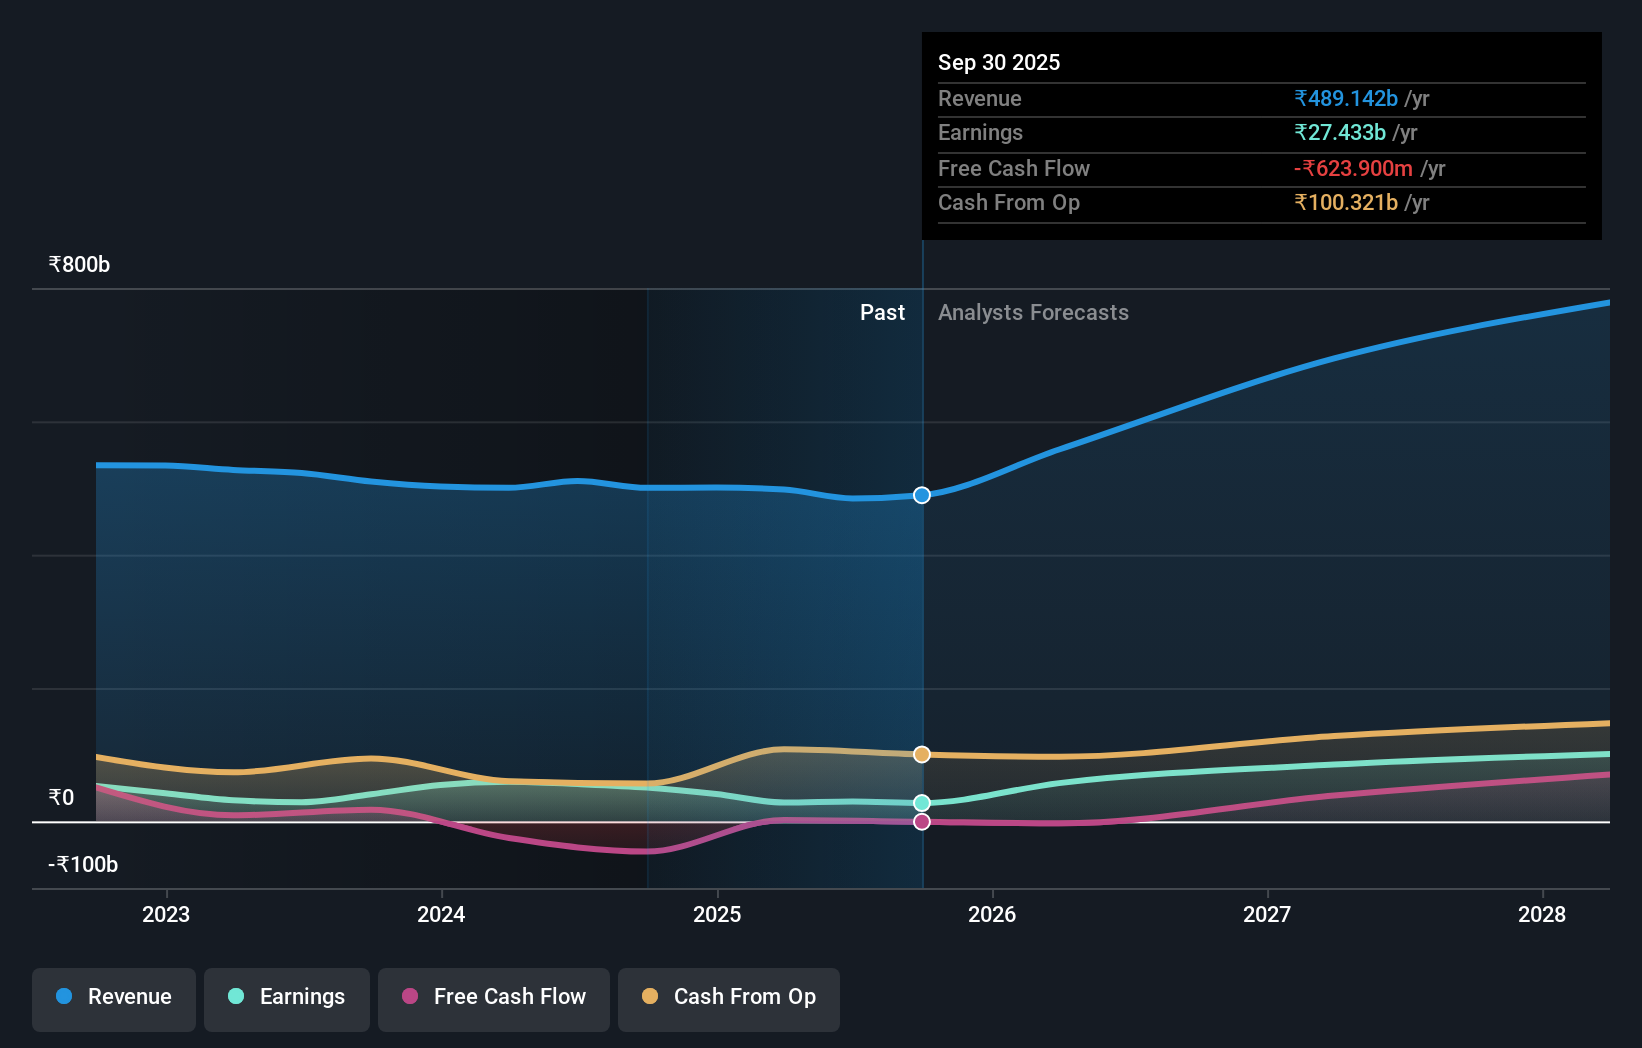Toggle the Cash From Op series visibility
The width and height of the screenshot is (1642, 1048).
pyautogui.click(x=729, y=997)
